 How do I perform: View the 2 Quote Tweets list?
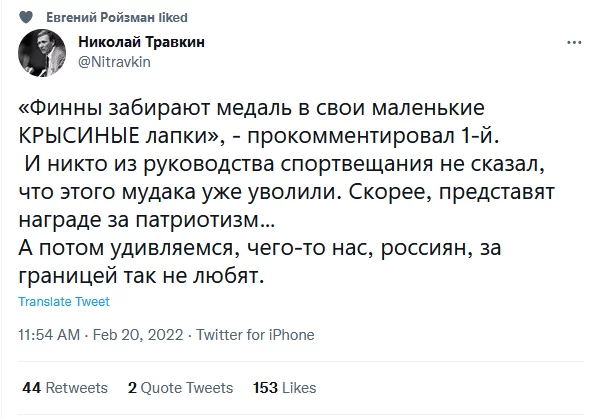[x=180, y=388]
